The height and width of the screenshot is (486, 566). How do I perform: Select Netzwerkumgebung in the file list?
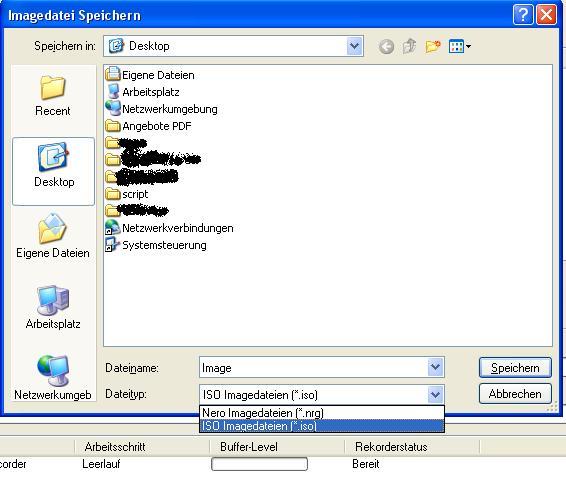coord(162,109)
